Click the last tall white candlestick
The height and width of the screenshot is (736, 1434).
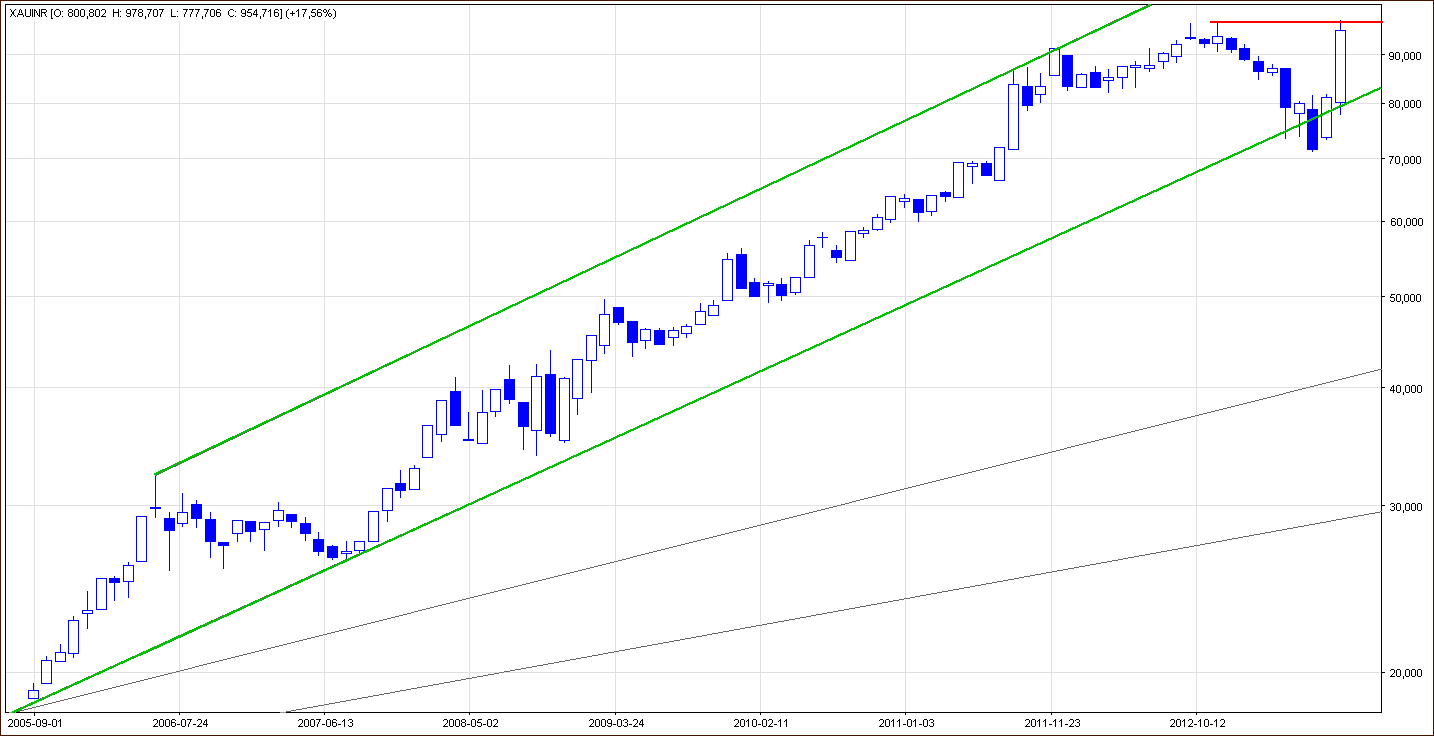(1340, 66)
